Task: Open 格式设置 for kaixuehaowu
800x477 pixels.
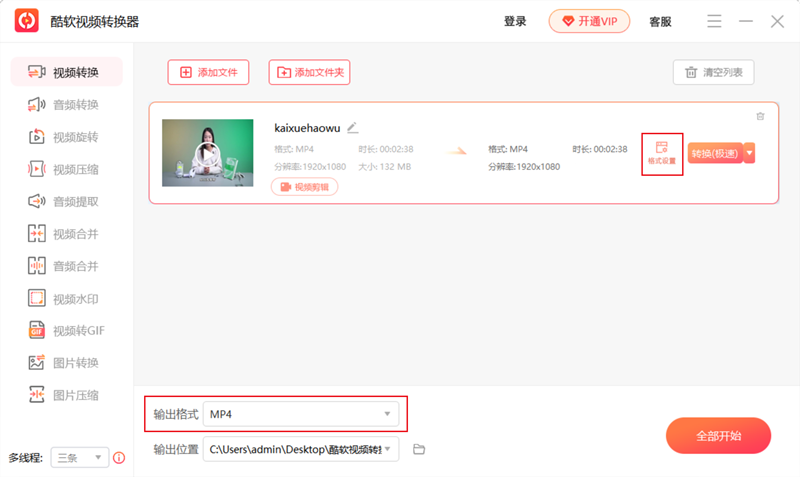Action: tap(662, 154)
